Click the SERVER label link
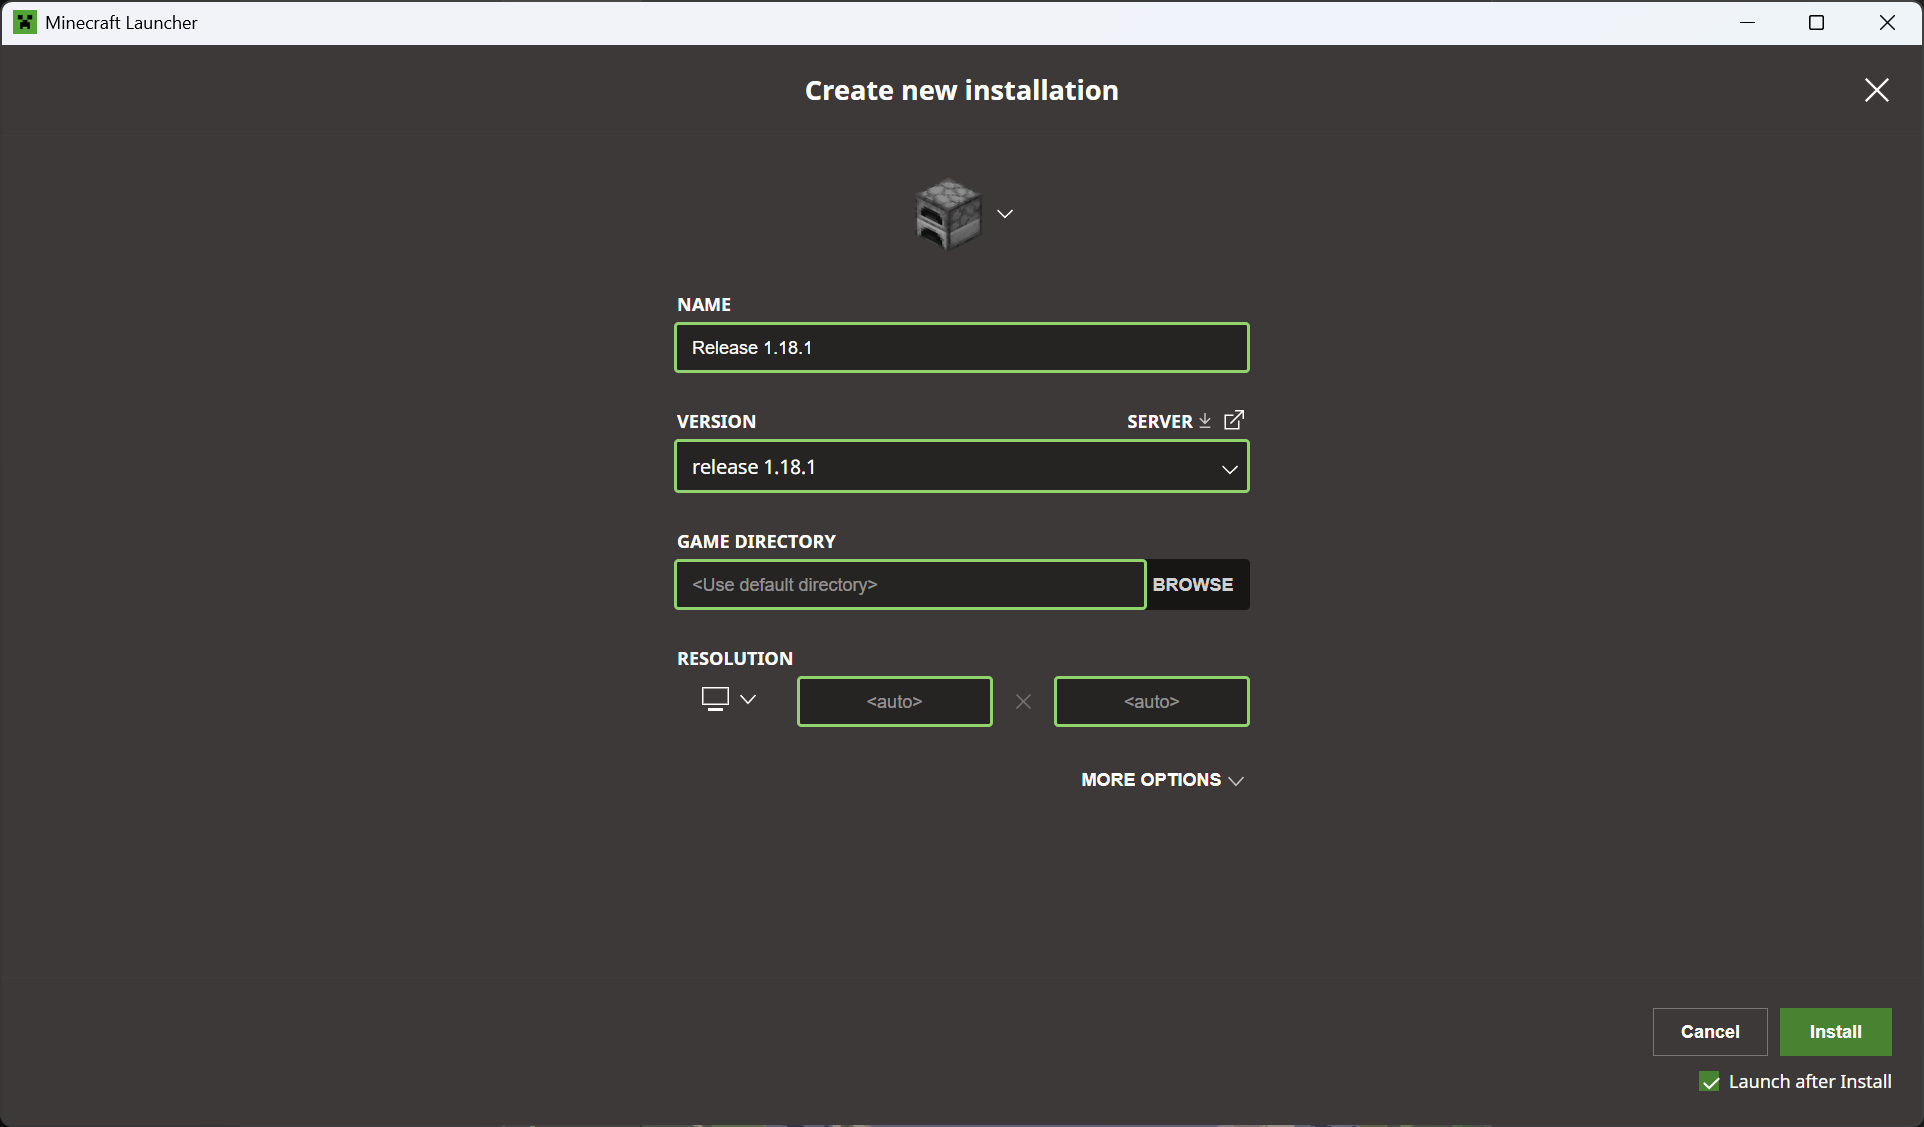 tap(1159, 422)
